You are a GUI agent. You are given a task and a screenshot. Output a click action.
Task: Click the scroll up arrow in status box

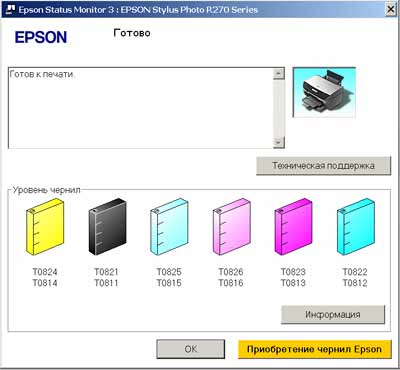click(x=279, y=74)
